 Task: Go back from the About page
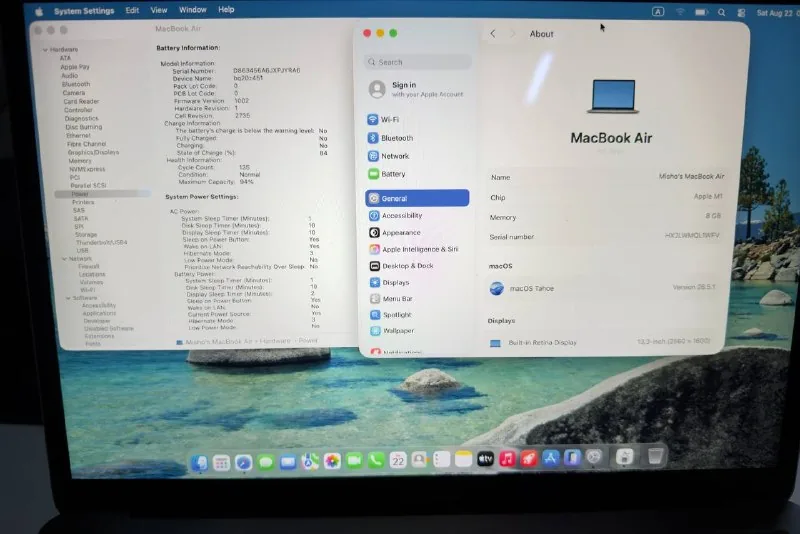(x=493, y=34)
